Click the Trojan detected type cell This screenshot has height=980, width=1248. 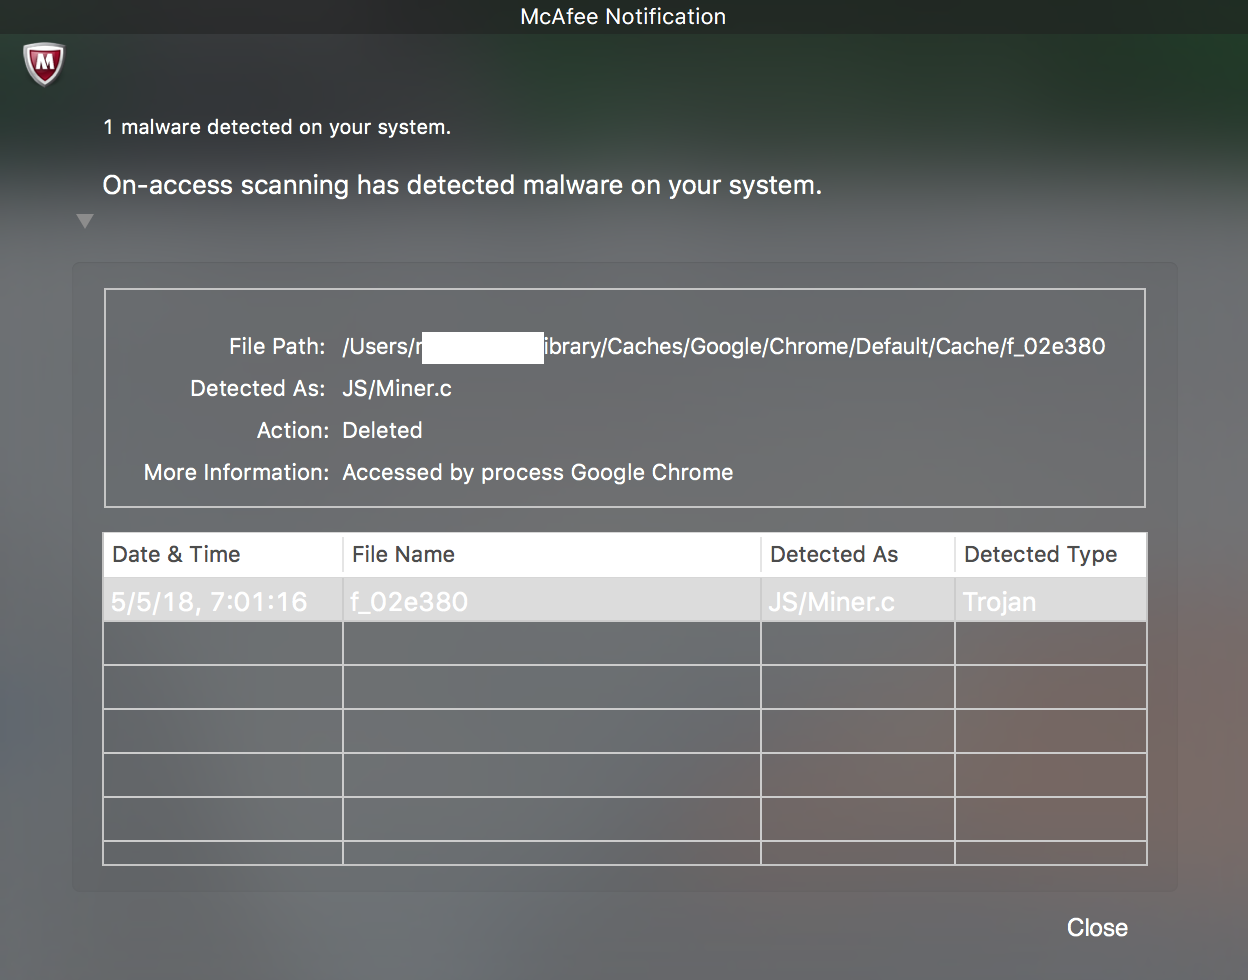coord(1050,601)
